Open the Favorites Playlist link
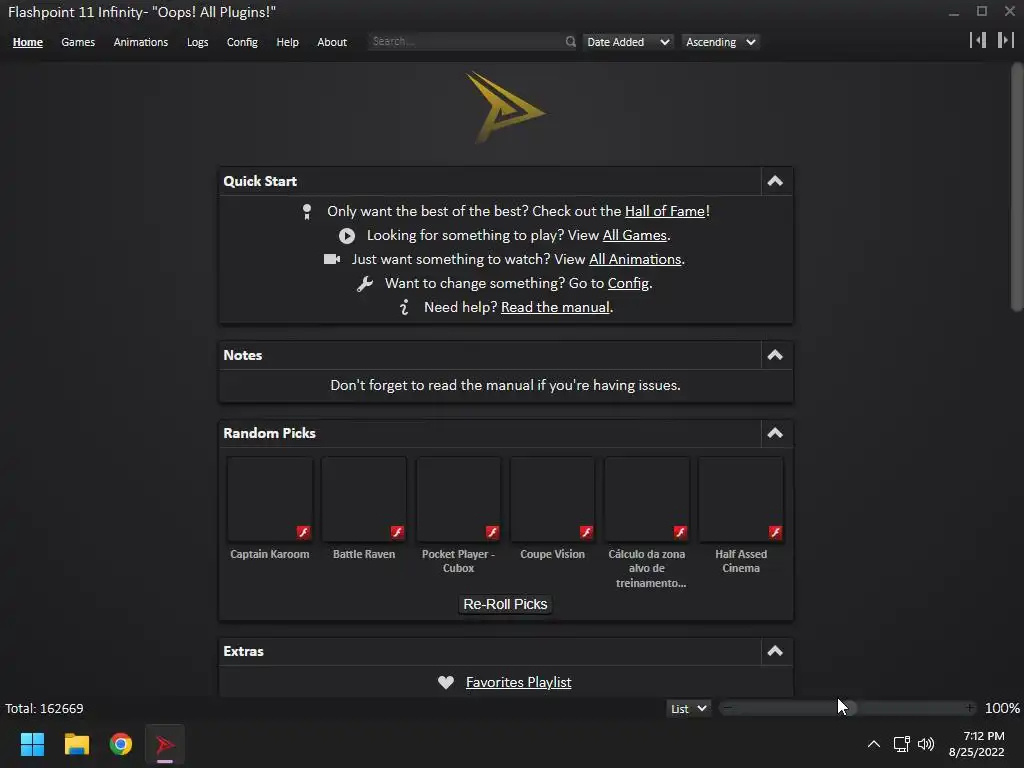The width and height of the screenshot is (1024, 768). [x=519, y=682]
